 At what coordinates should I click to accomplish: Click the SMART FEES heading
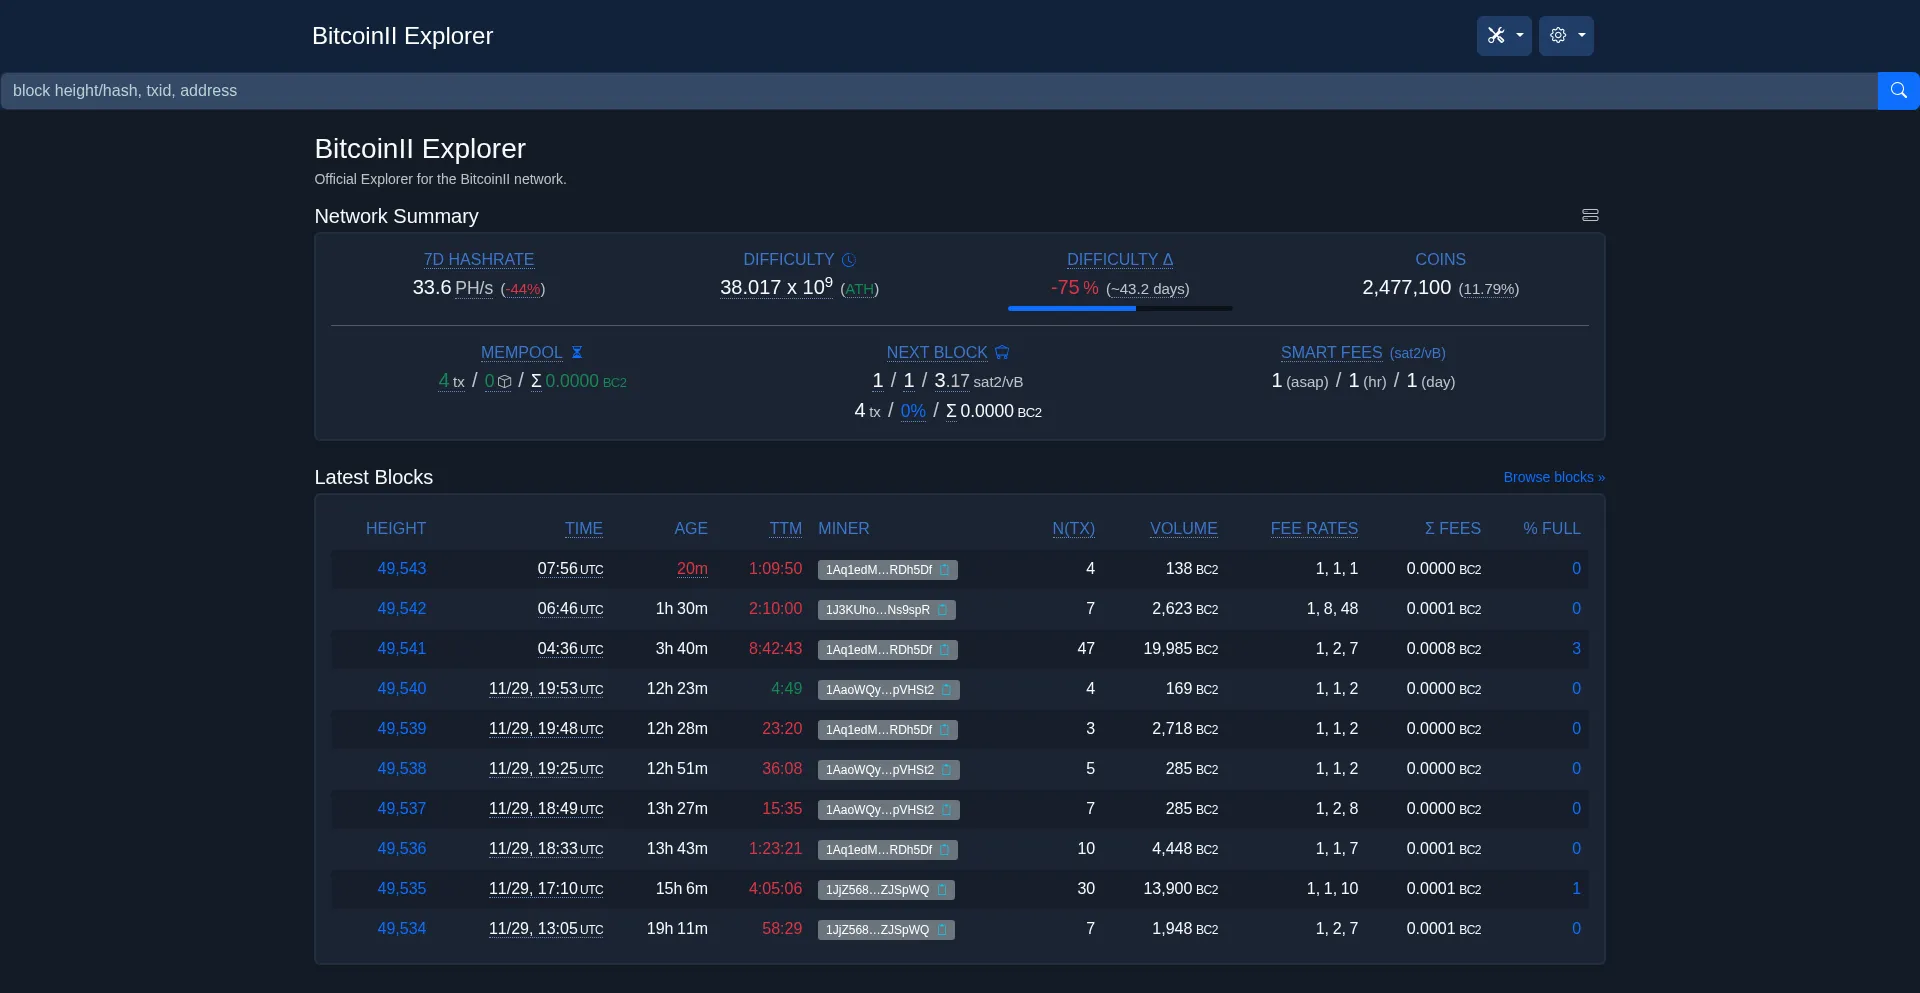(x=1331, y=353)
